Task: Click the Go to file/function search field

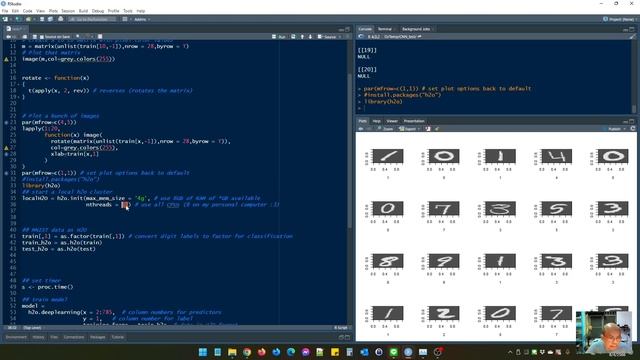Action: [x=92, y=19]
